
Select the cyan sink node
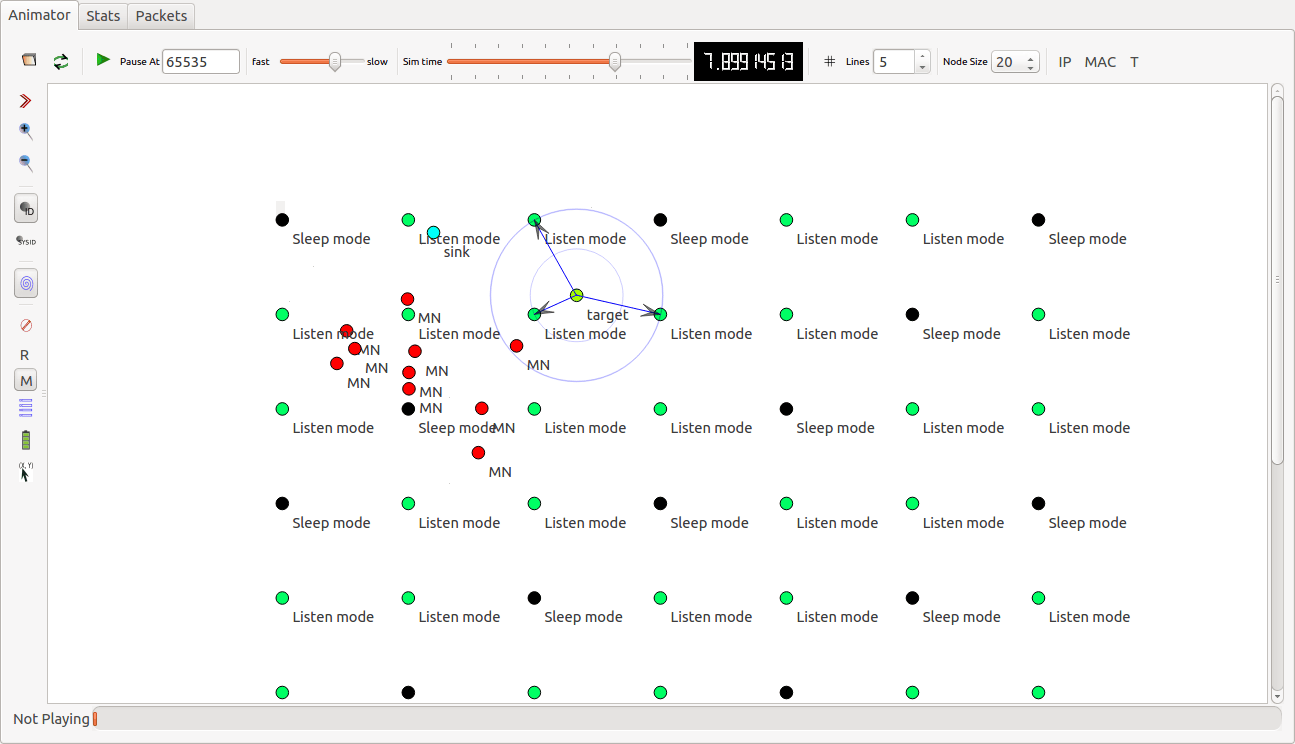[x=433, y=232]
